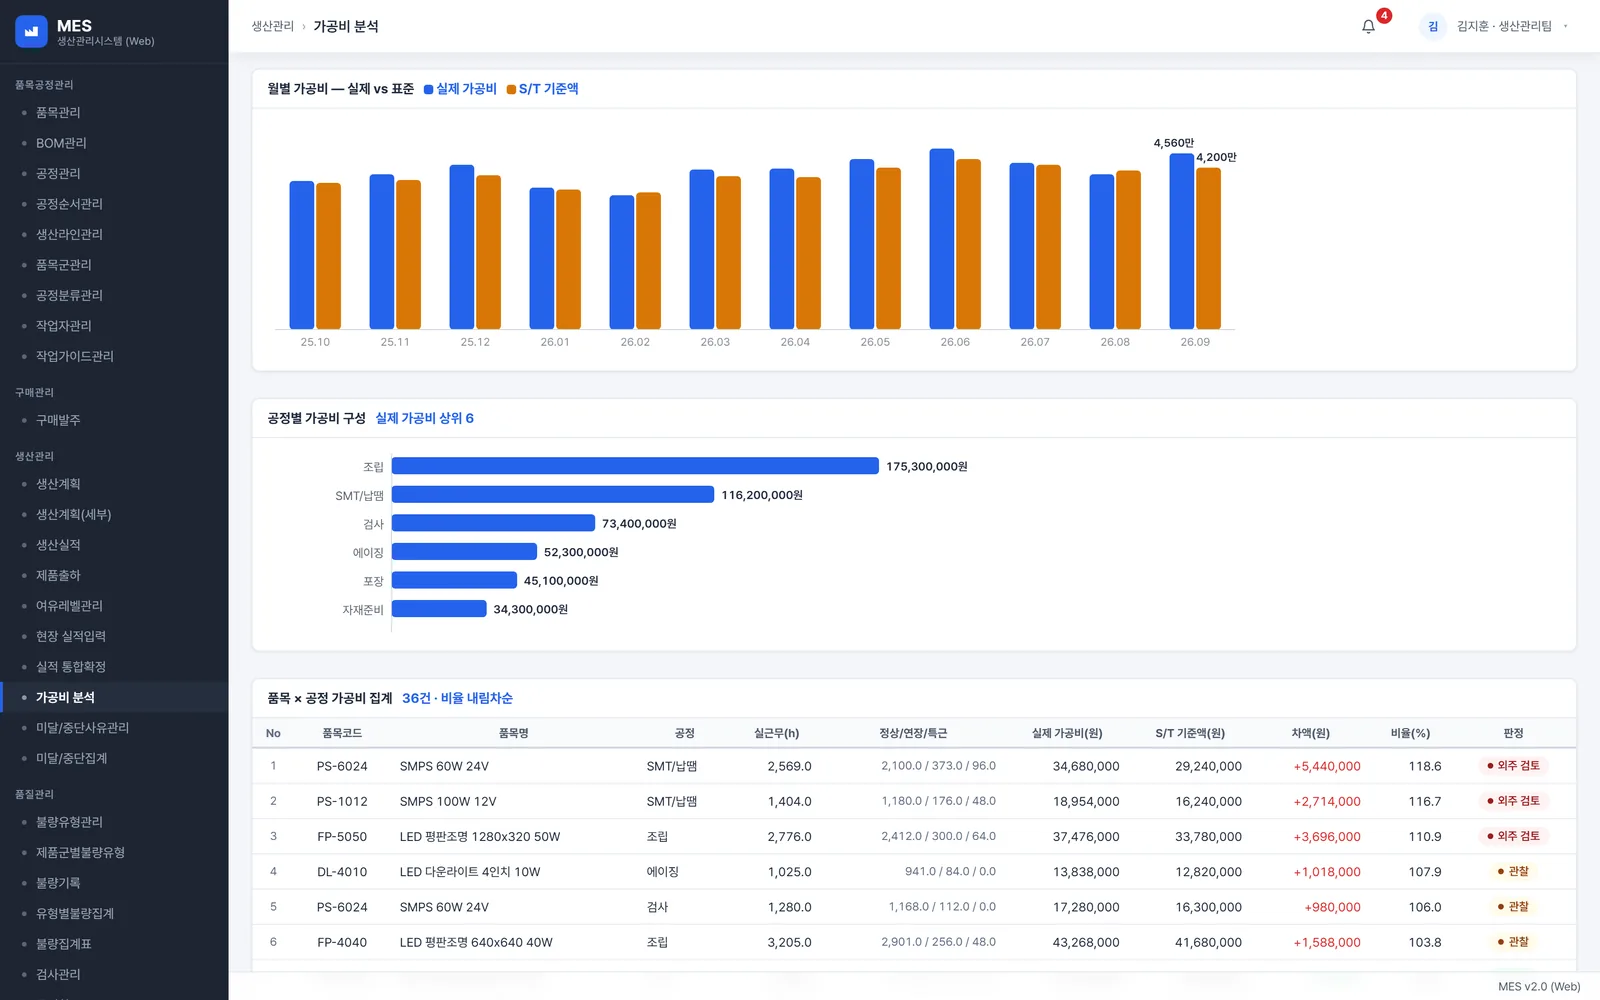
Task: Click the orange S/T 기준액 legend swatch
Action: (511, 89)
